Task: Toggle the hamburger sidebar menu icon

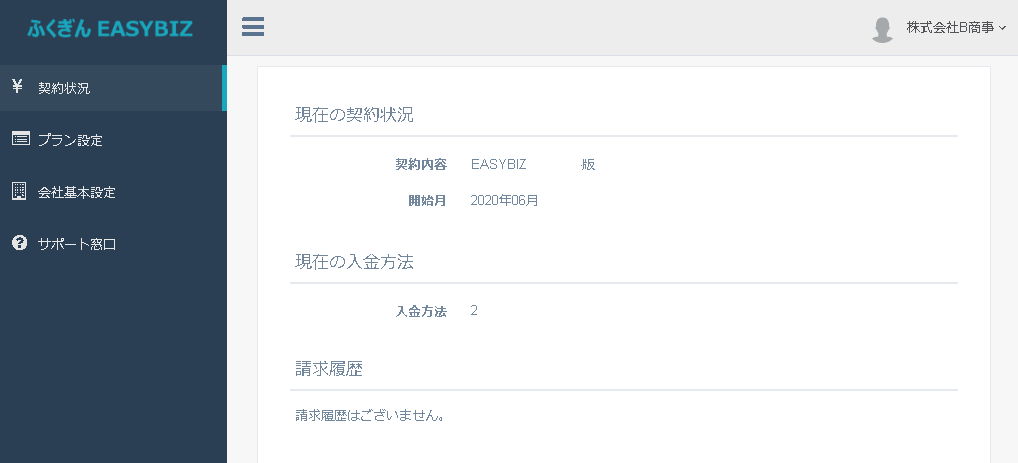Action: (253, 27)
